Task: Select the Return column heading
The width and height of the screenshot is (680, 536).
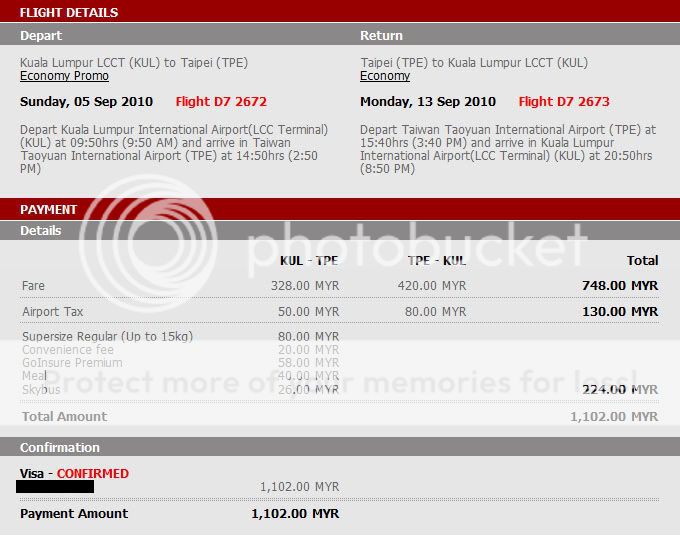Action: coord(381,36)
